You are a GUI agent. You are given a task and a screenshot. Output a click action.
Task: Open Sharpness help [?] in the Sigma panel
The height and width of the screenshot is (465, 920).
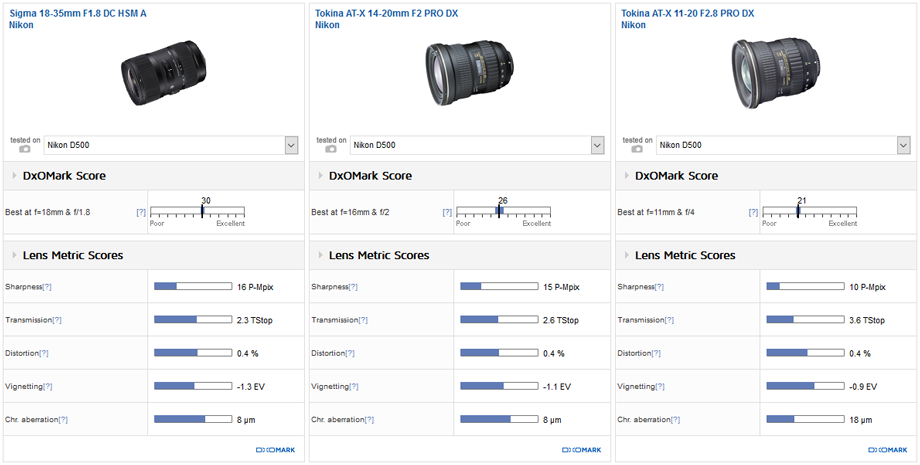click(48, 287)
